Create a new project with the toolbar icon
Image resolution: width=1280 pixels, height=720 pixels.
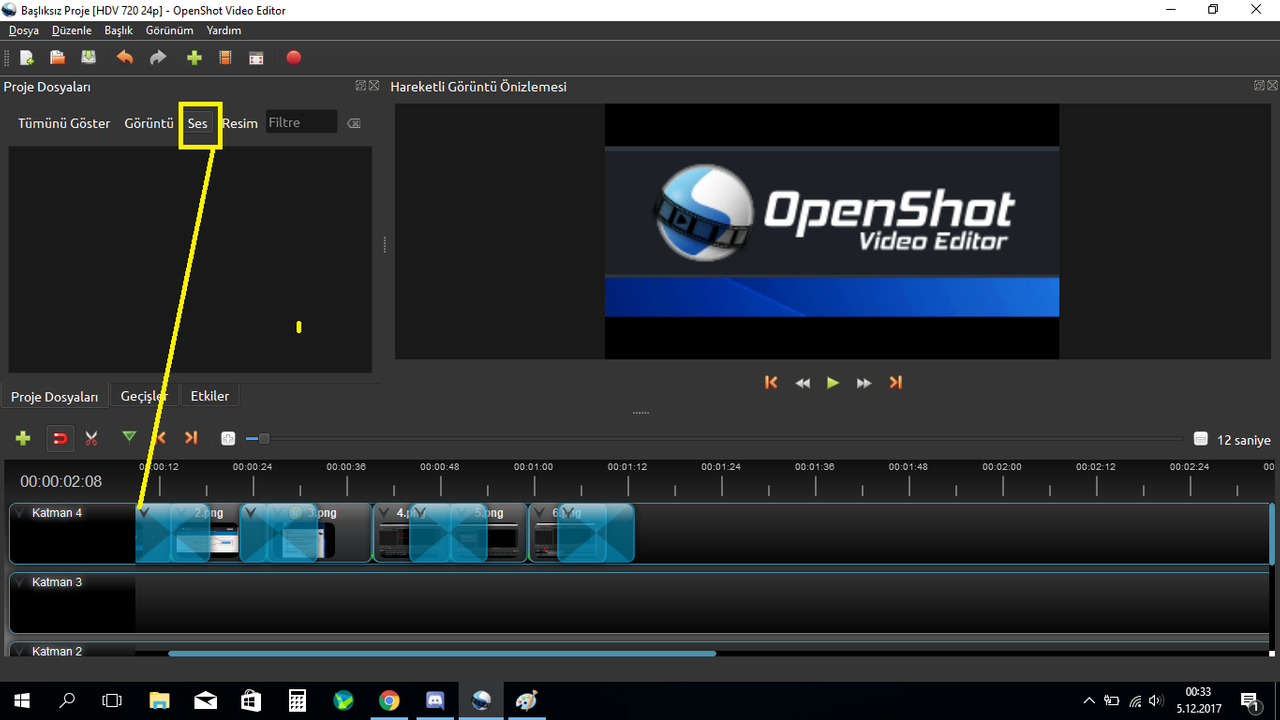(27, 58)
